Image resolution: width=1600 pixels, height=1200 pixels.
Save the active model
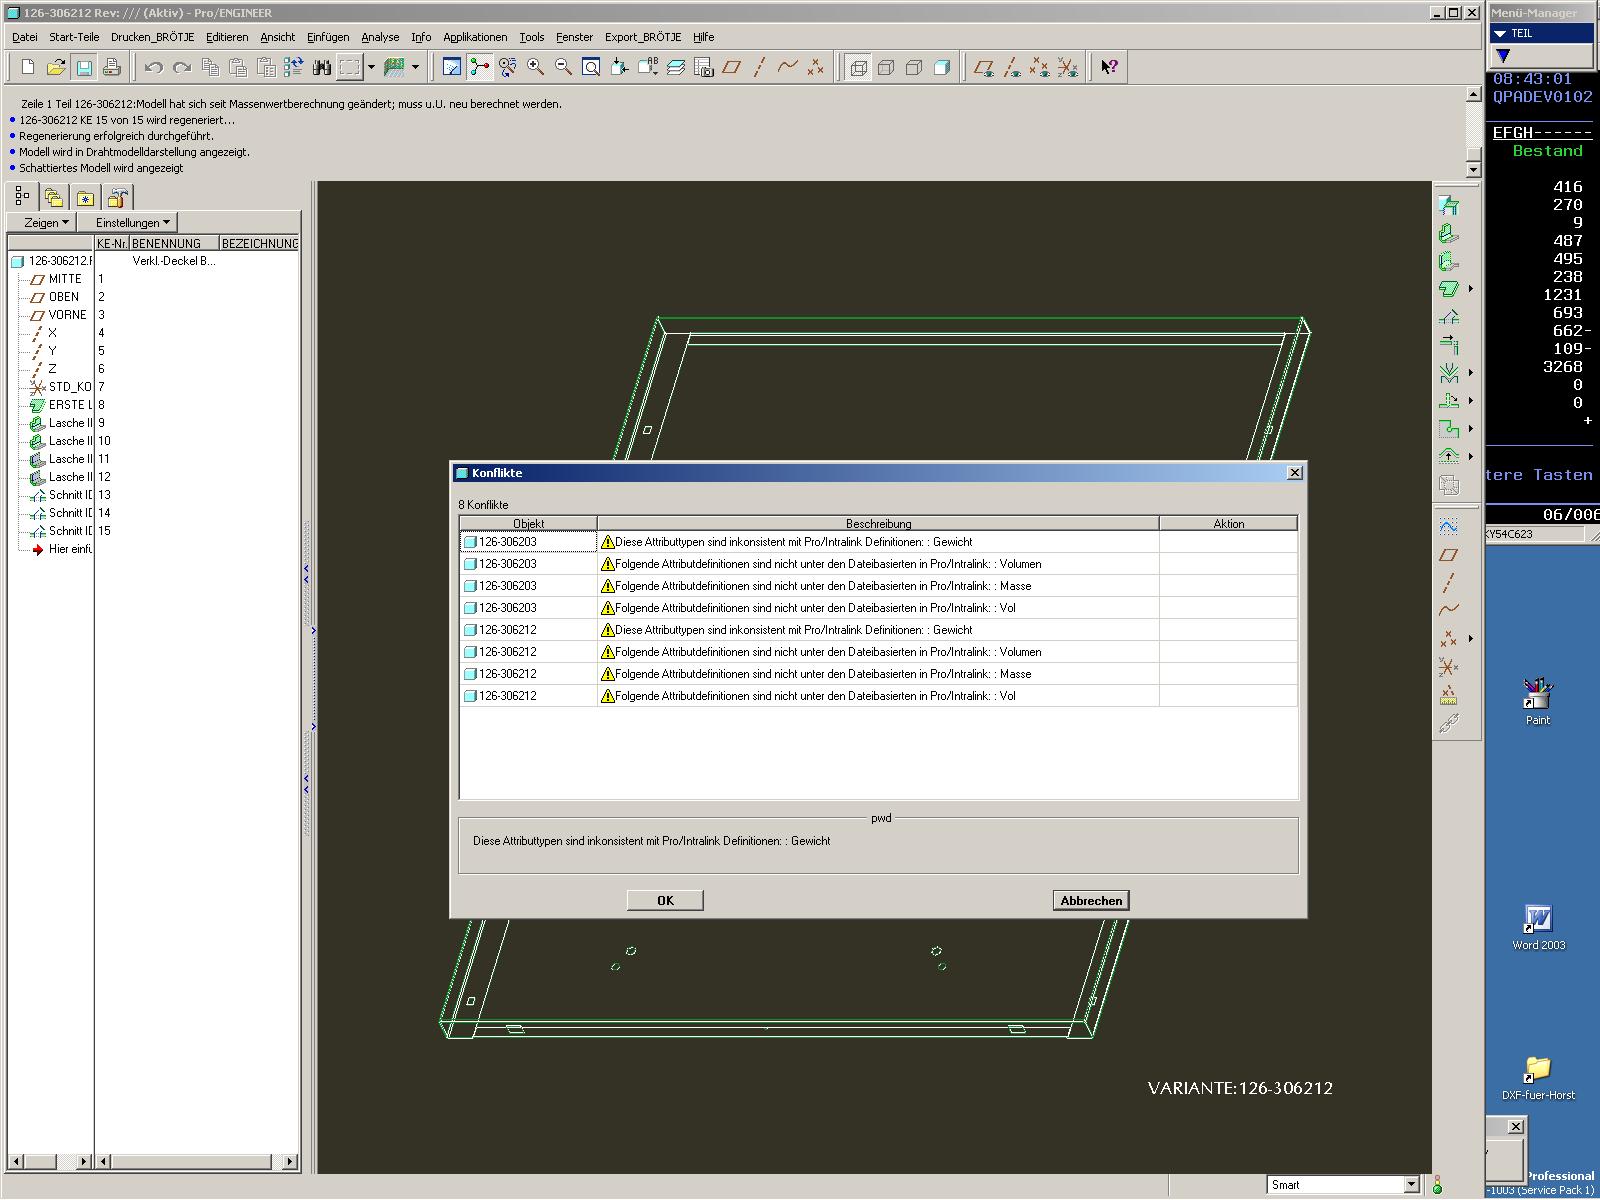84,66
